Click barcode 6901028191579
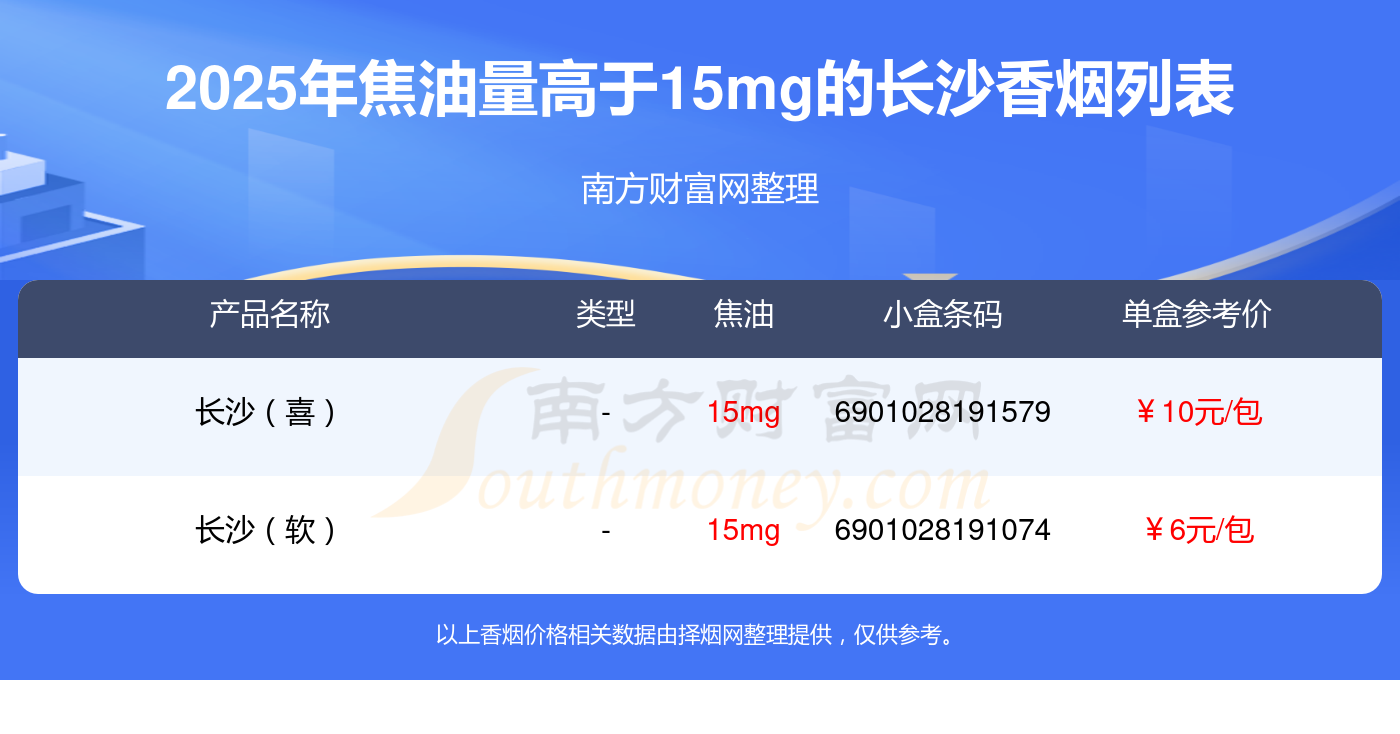 pos(943,412)
